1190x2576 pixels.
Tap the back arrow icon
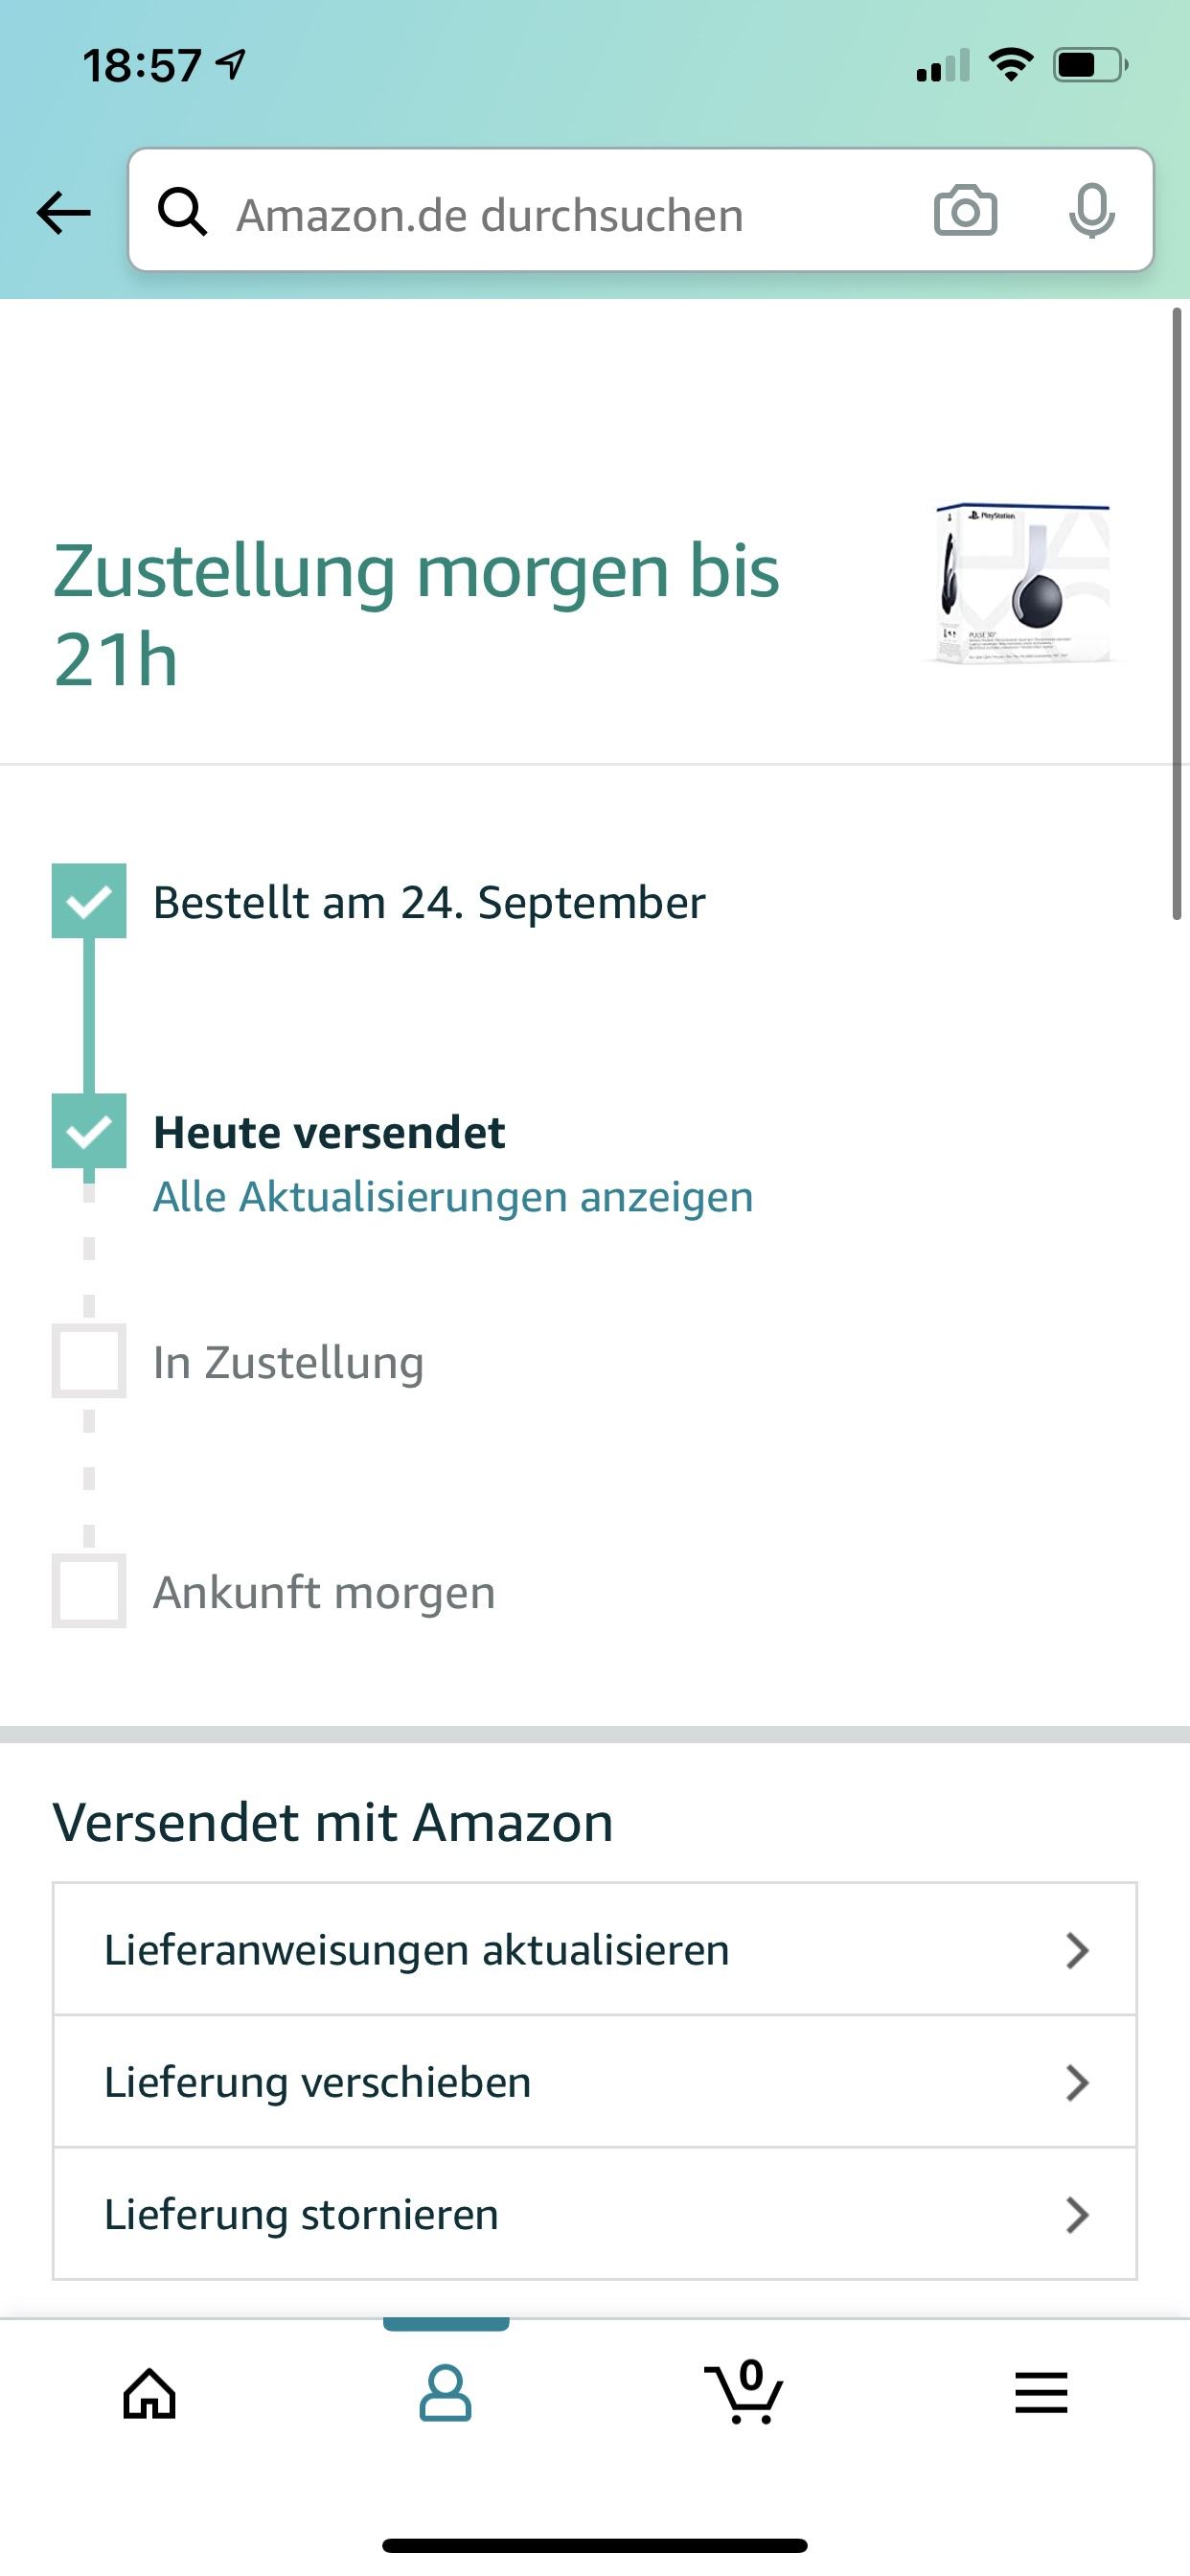tap(63, 212)
